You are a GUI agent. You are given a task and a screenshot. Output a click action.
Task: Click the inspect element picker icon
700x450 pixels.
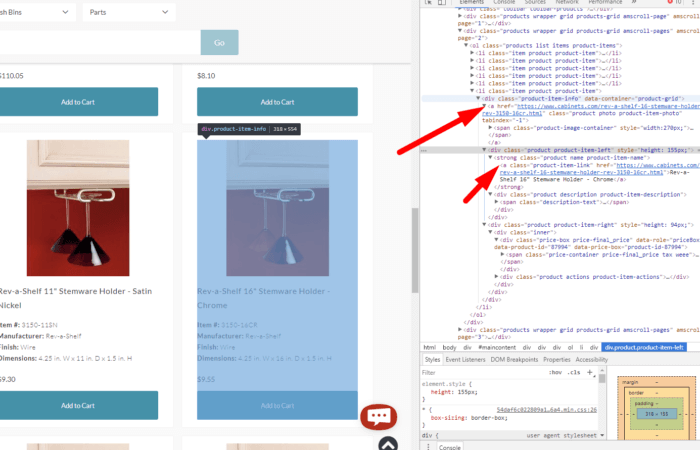426,3
